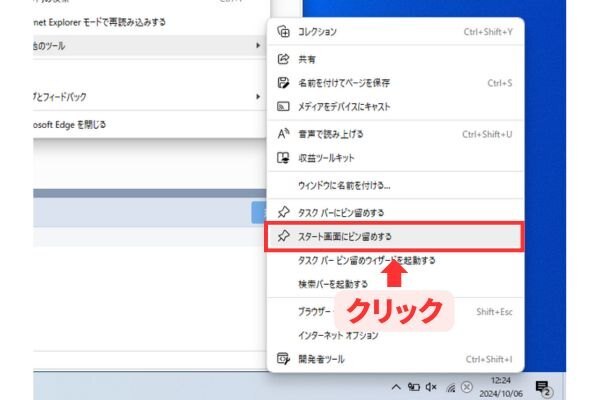The width and height of the screenshot is (600, 400).
Task: Select 共有 menu entry
Action: 395,59
